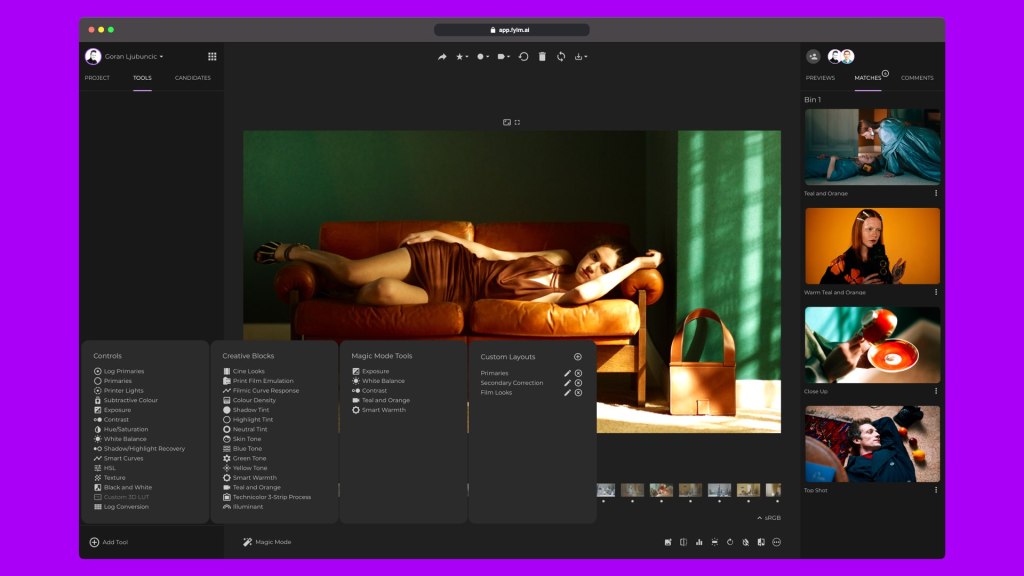This screenshot has width=1024, height=576.
Task: Select Filmic Curve Response block
Action: coord(261,391)
